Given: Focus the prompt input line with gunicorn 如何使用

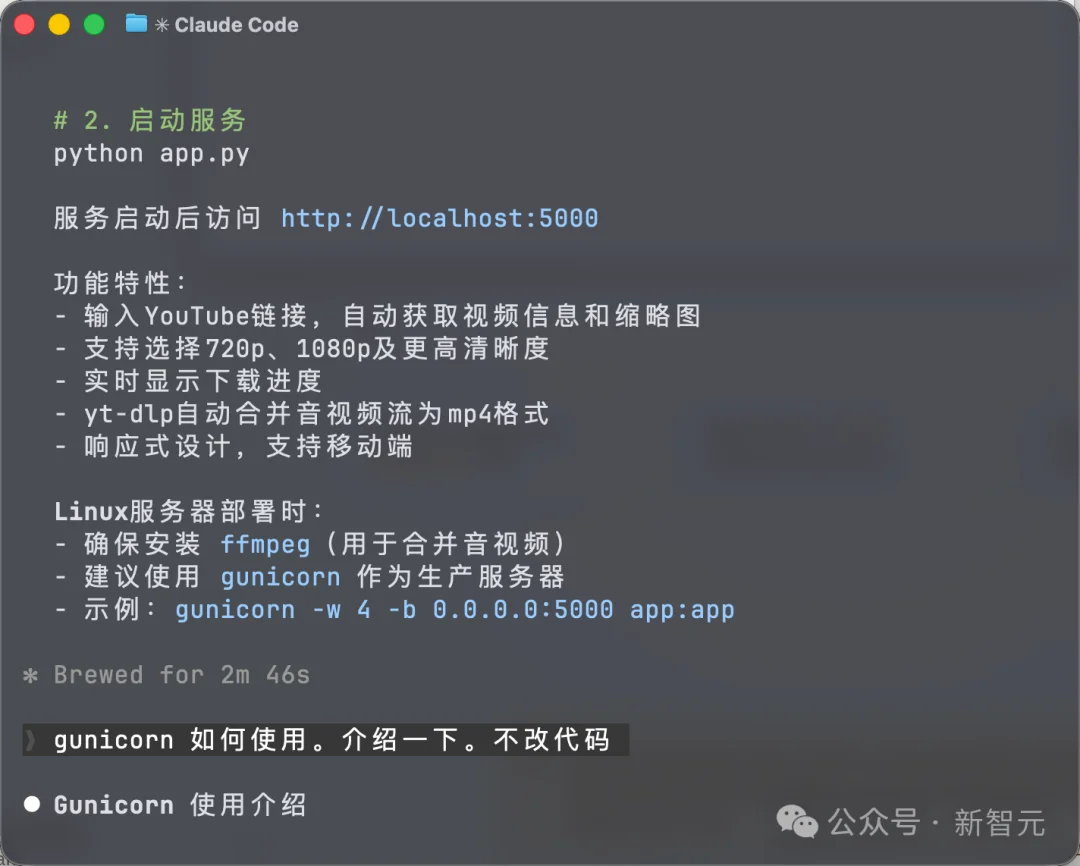Looking at the screenshot, I should 326,740.
